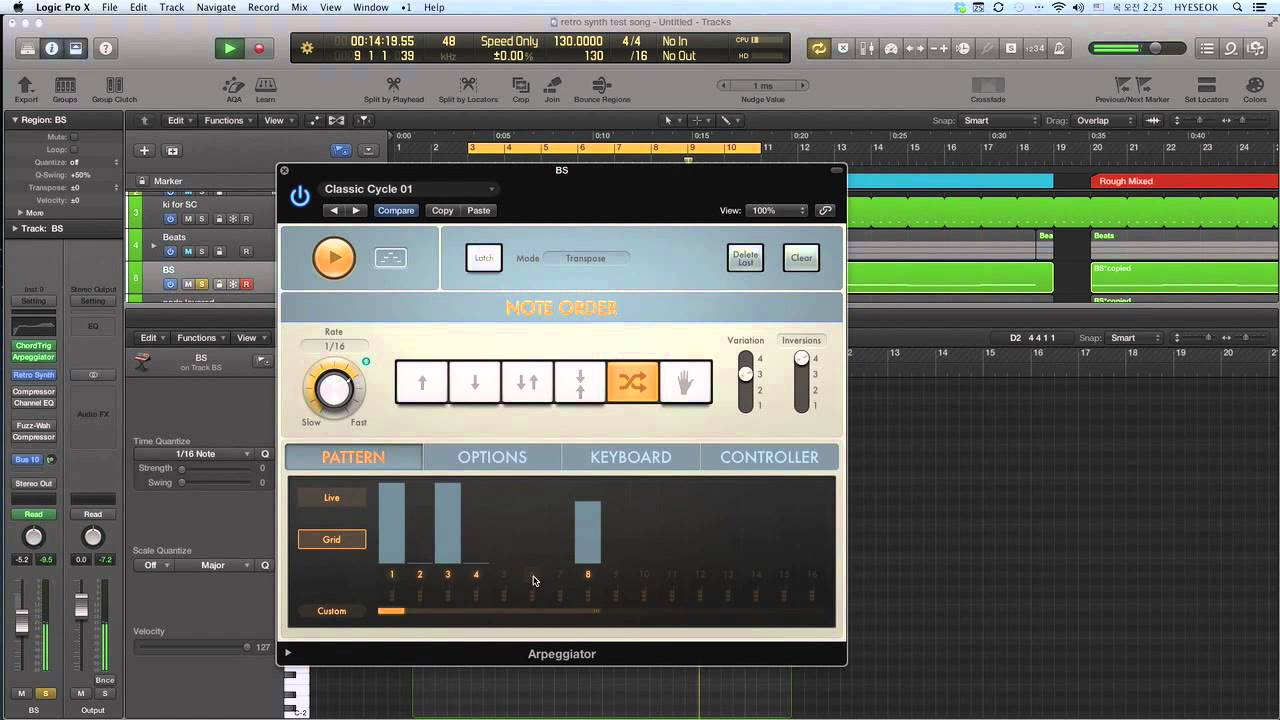1280x720 pixels.
Task: Open the Library panel icon
Action: coord(27,48)
